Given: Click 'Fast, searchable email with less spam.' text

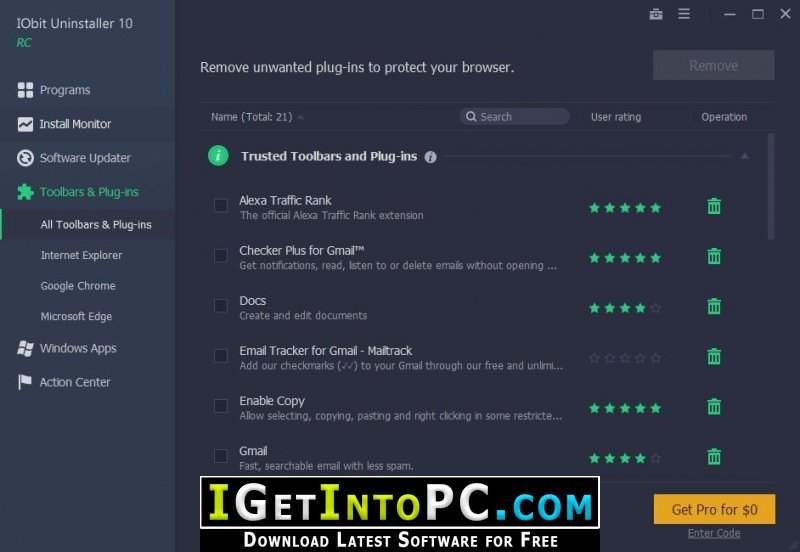Looking at the screenshot, I should pos(326,466).
